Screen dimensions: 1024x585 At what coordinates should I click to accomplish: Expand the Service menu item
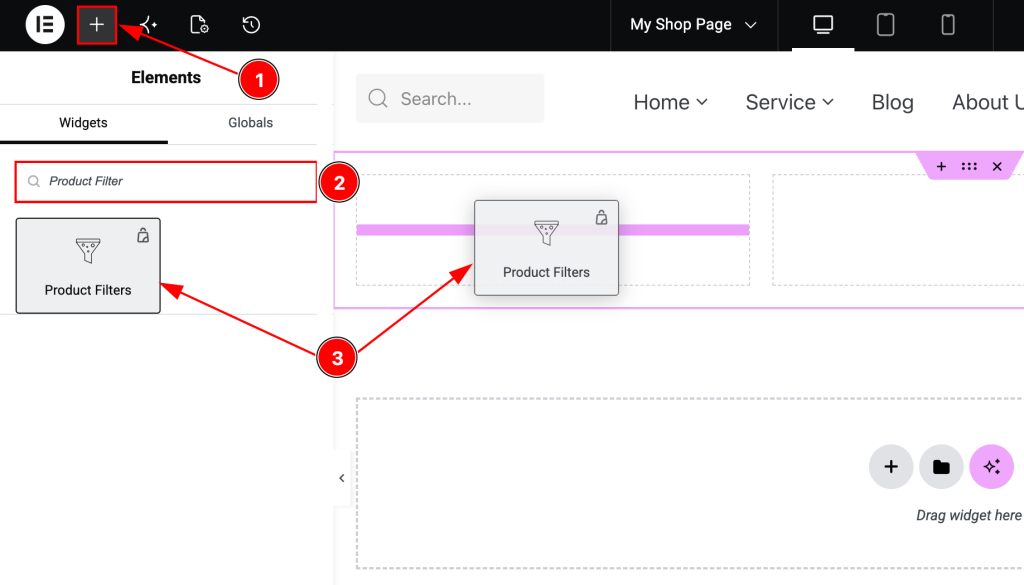coord(790,103)
